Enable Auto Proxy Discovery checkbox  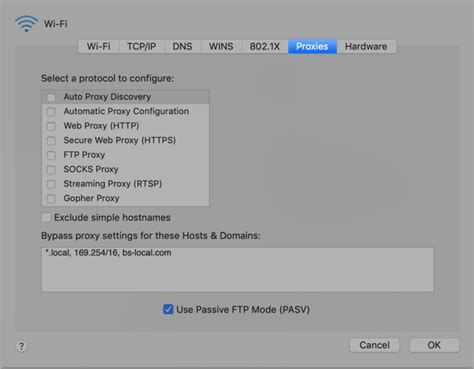[x=51, y=97]
